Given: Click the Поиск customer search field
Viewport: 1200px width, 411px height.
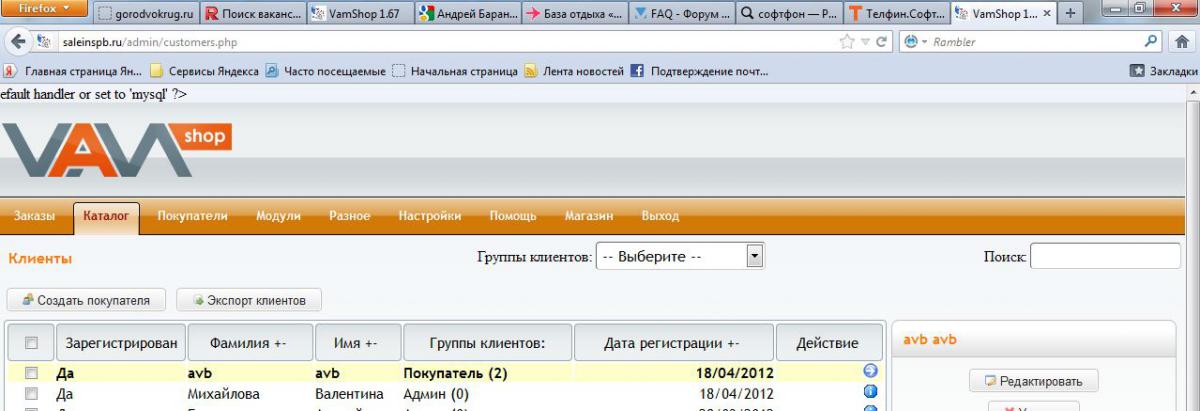Looking at the screenshot, I should (x=1105, y=257).
